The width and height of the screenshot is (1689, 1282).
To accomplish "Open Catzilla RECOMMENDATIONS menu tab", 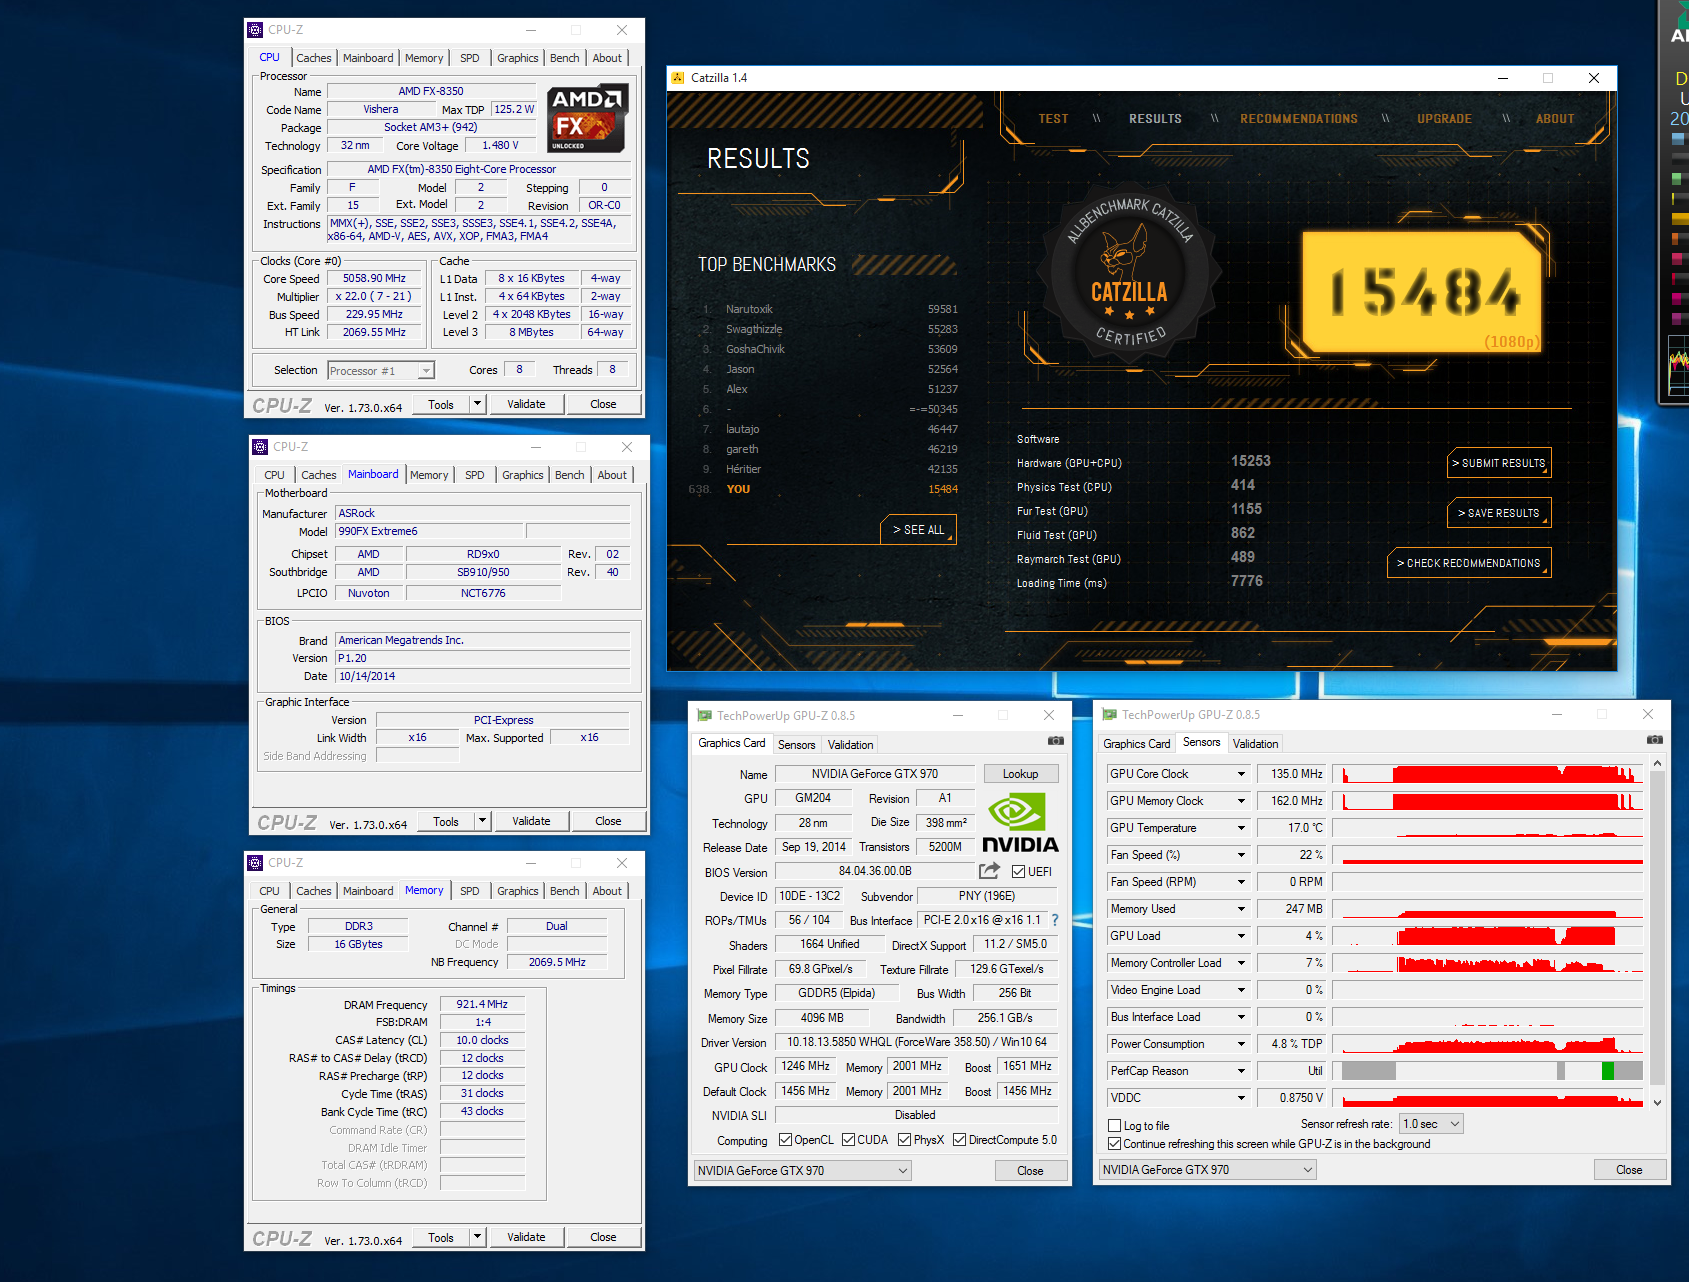I will (x=1299, y=119).
